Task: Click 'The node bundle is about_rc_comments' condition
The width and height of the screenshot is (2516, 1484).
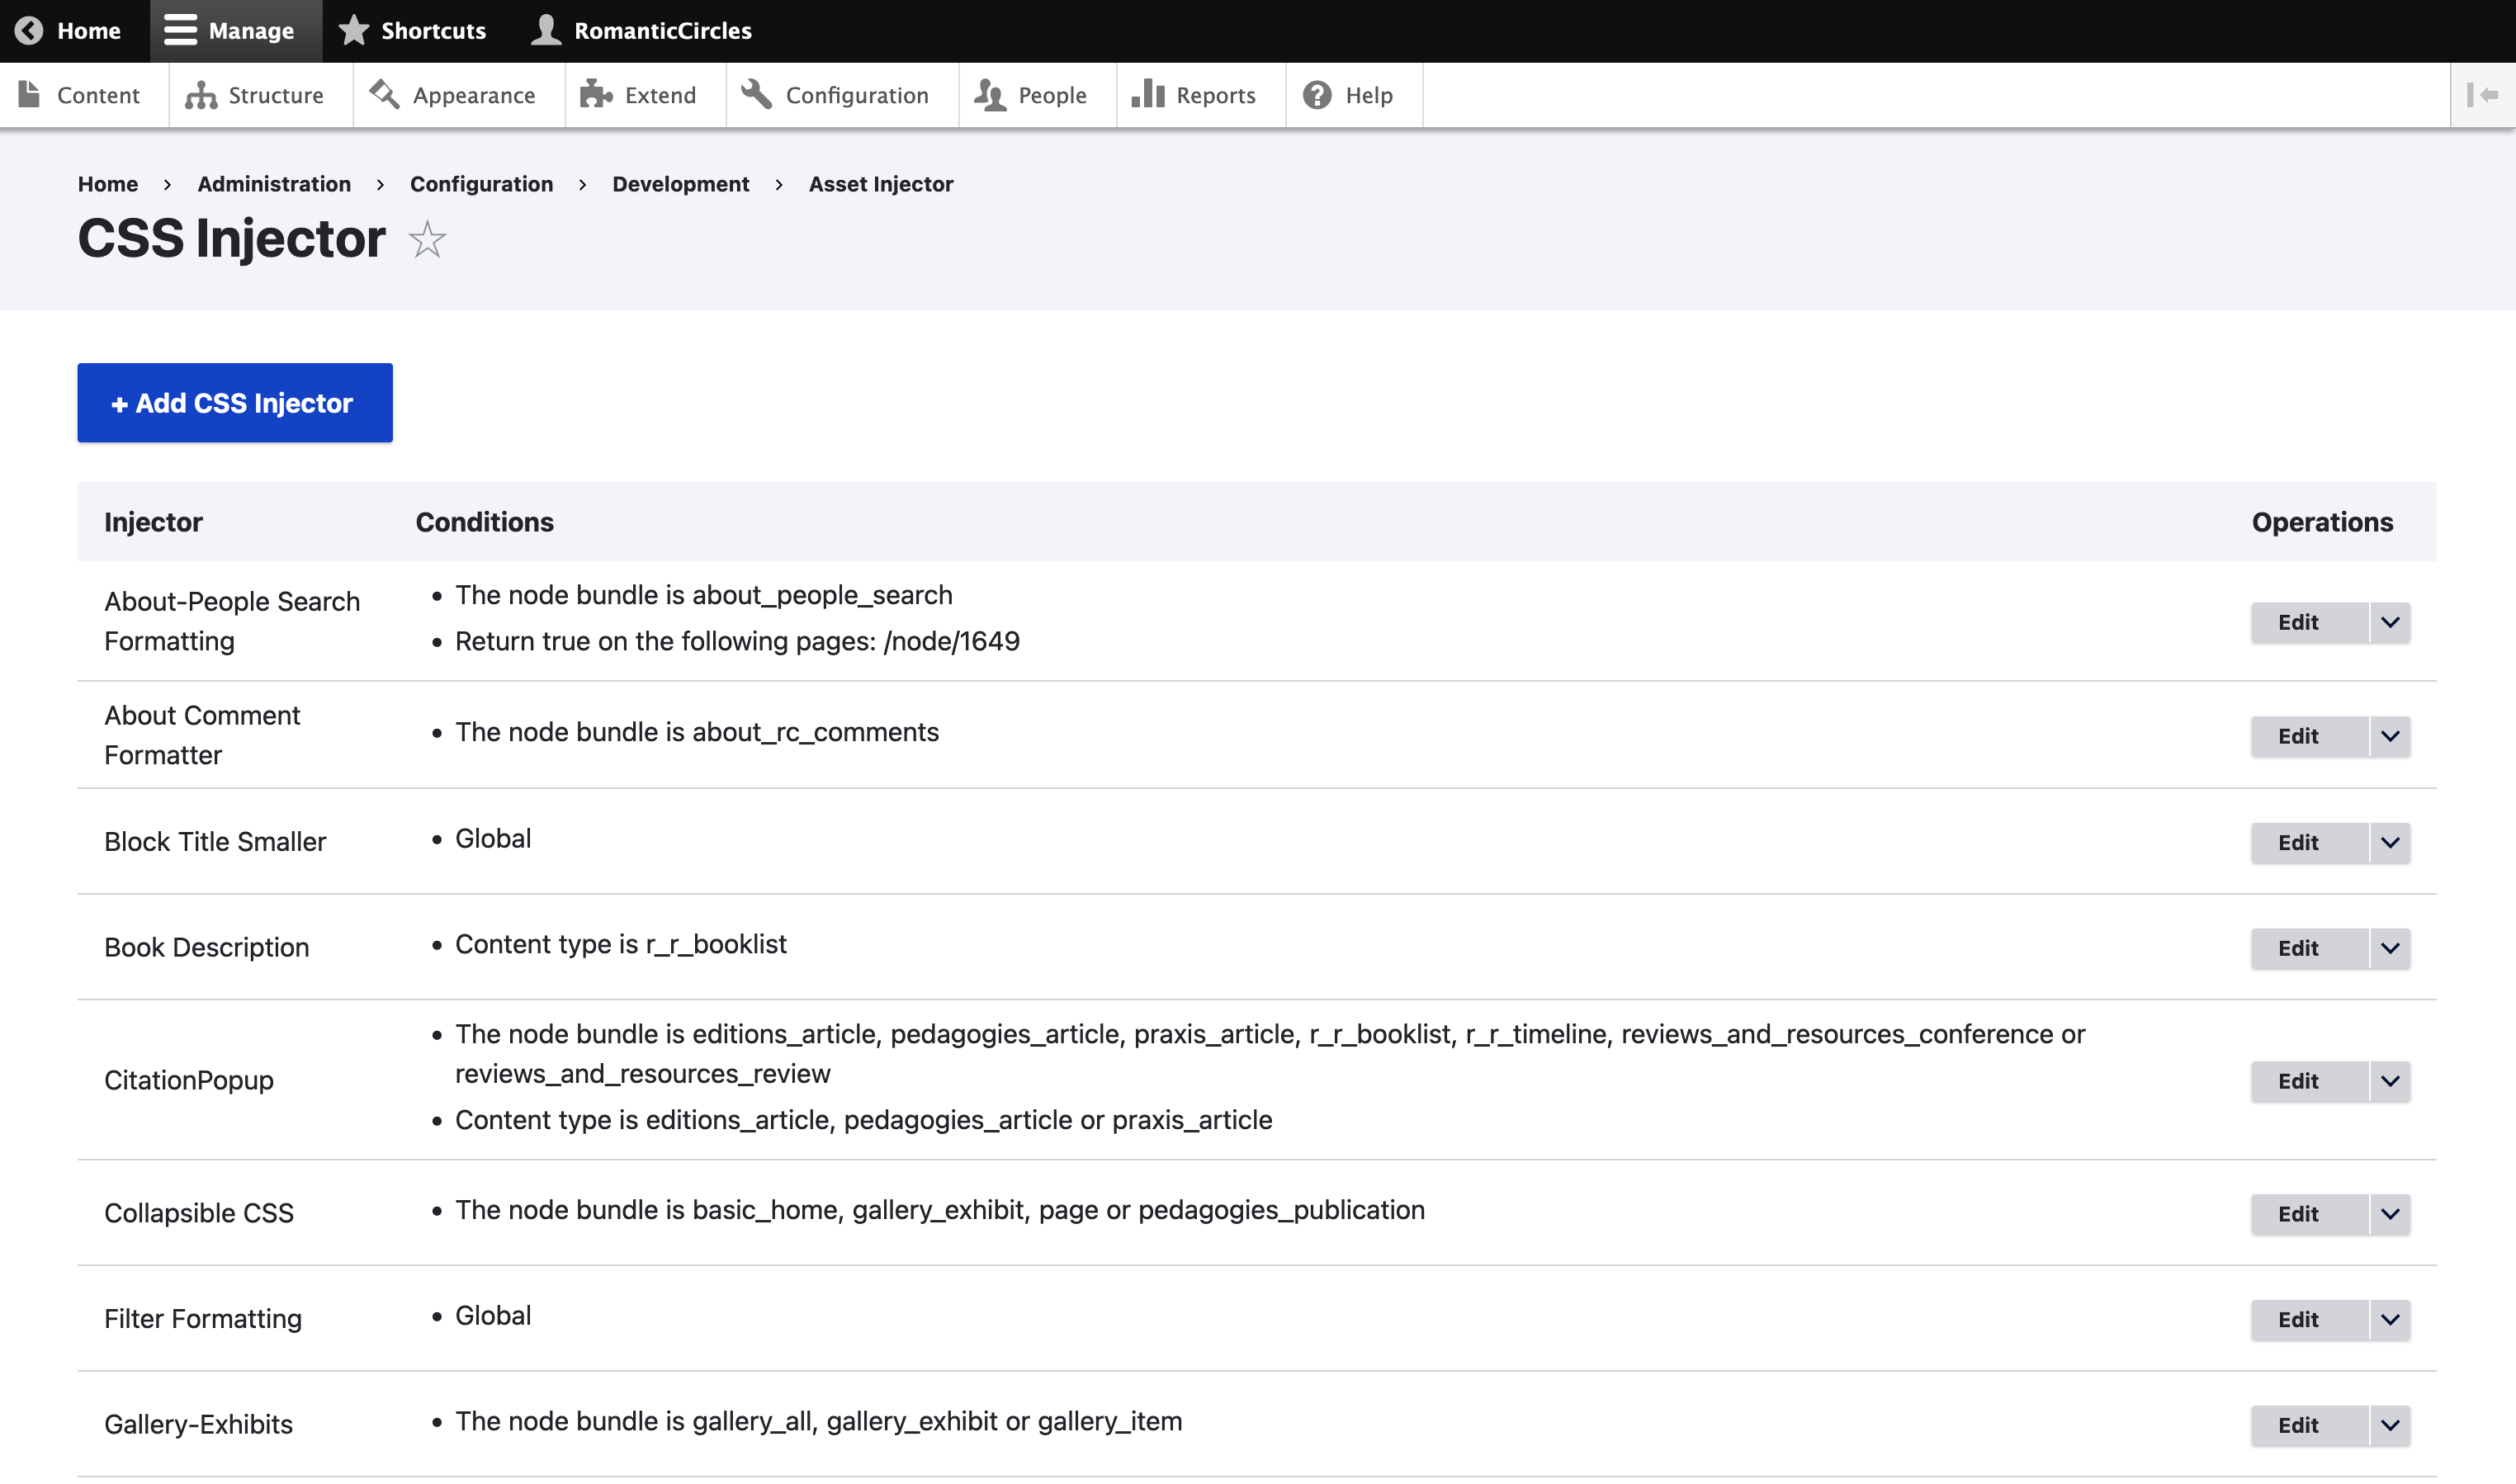Action: (x=697, y=732)
